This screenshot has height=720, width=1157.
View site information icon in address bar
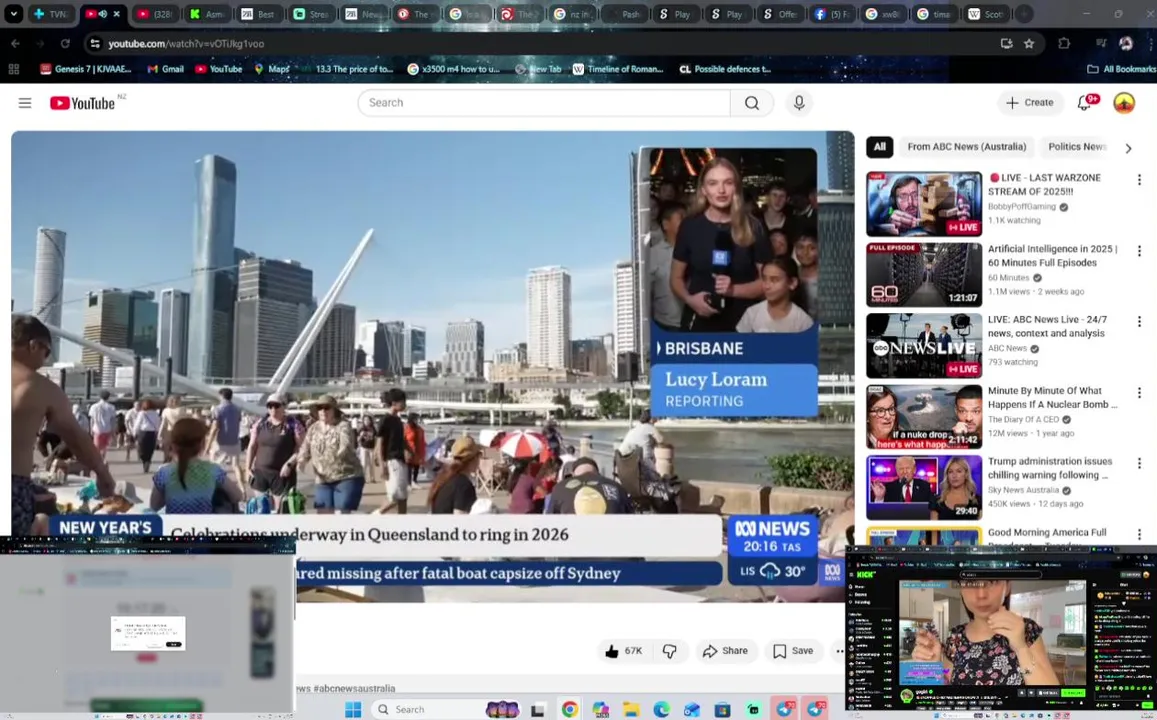[95, 44]
